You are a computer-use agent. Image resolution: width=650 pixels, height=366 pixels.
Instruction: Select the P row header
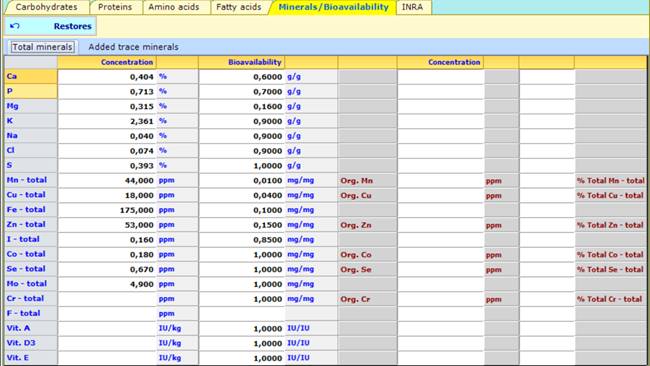click(31, 91)
